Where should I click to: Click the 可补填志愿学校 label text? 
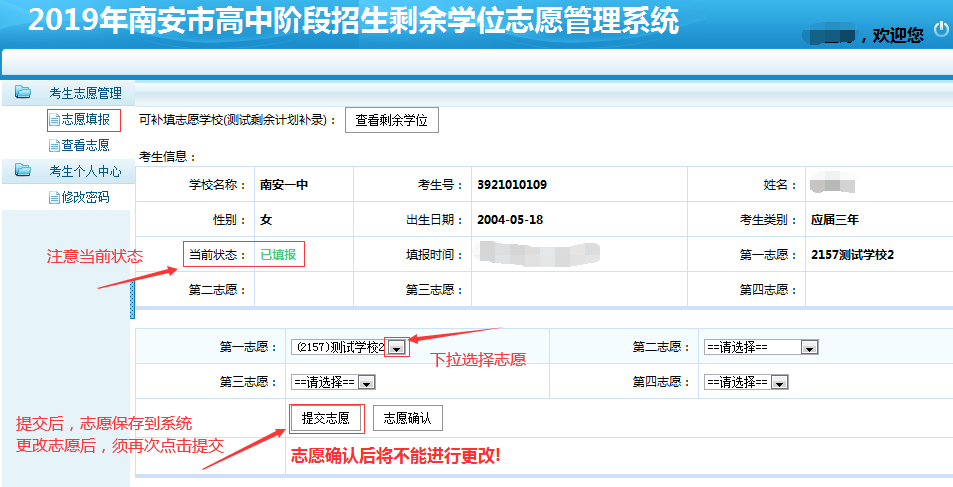coord(238,120)
